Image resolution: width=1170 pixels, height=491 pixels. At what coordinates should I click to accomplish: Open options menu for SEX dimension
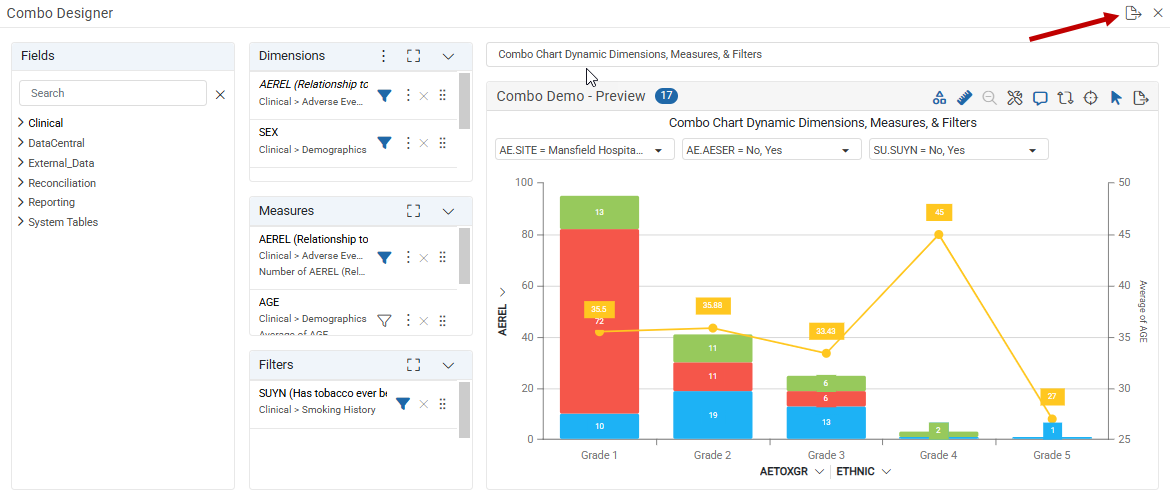[407, 143]
